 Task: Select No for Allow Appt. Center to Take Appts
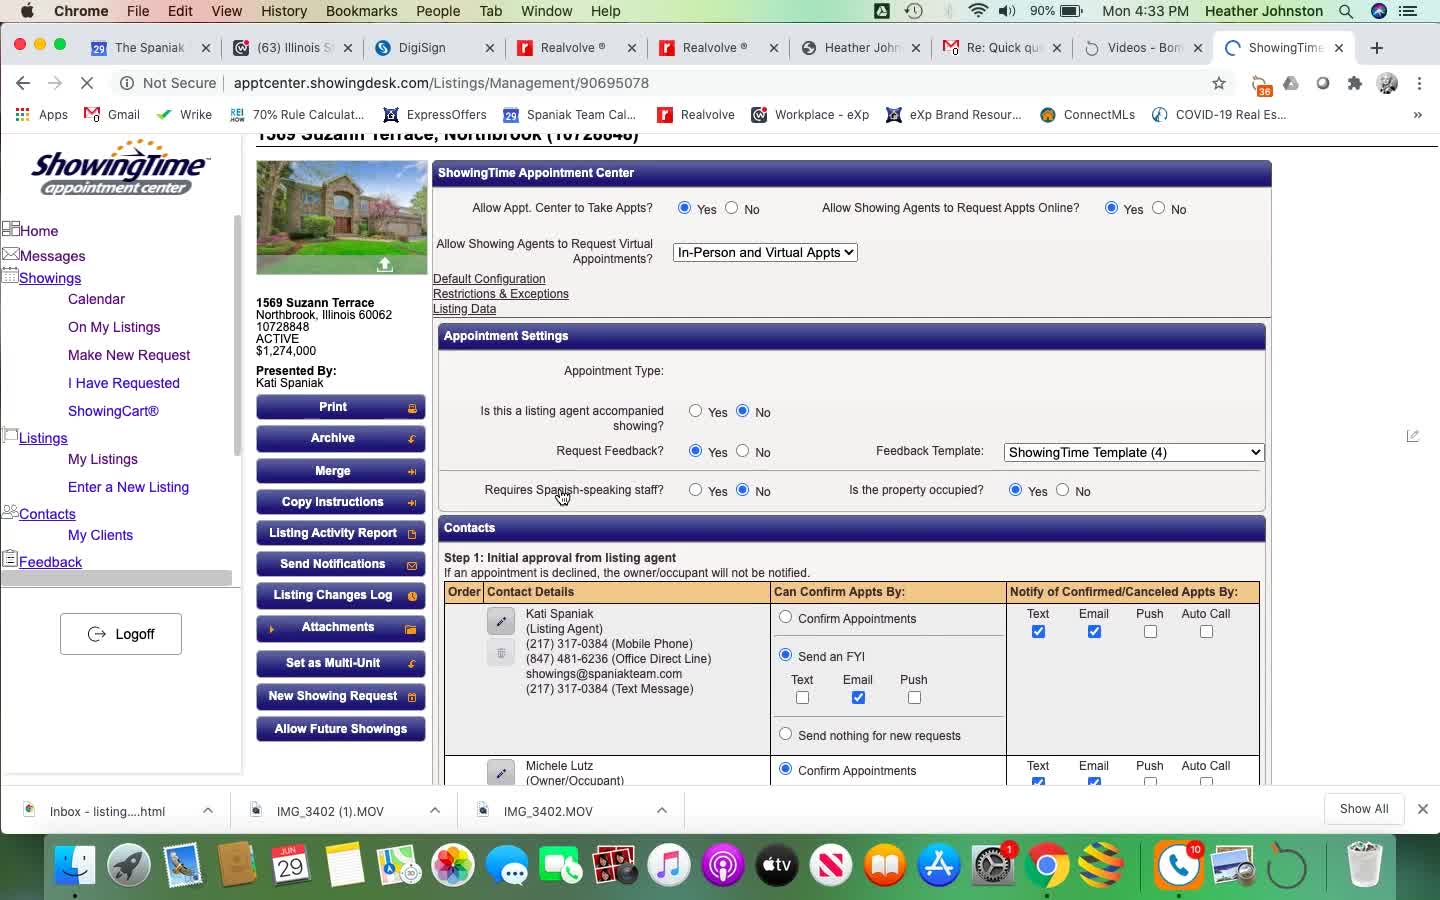point(732,208)
